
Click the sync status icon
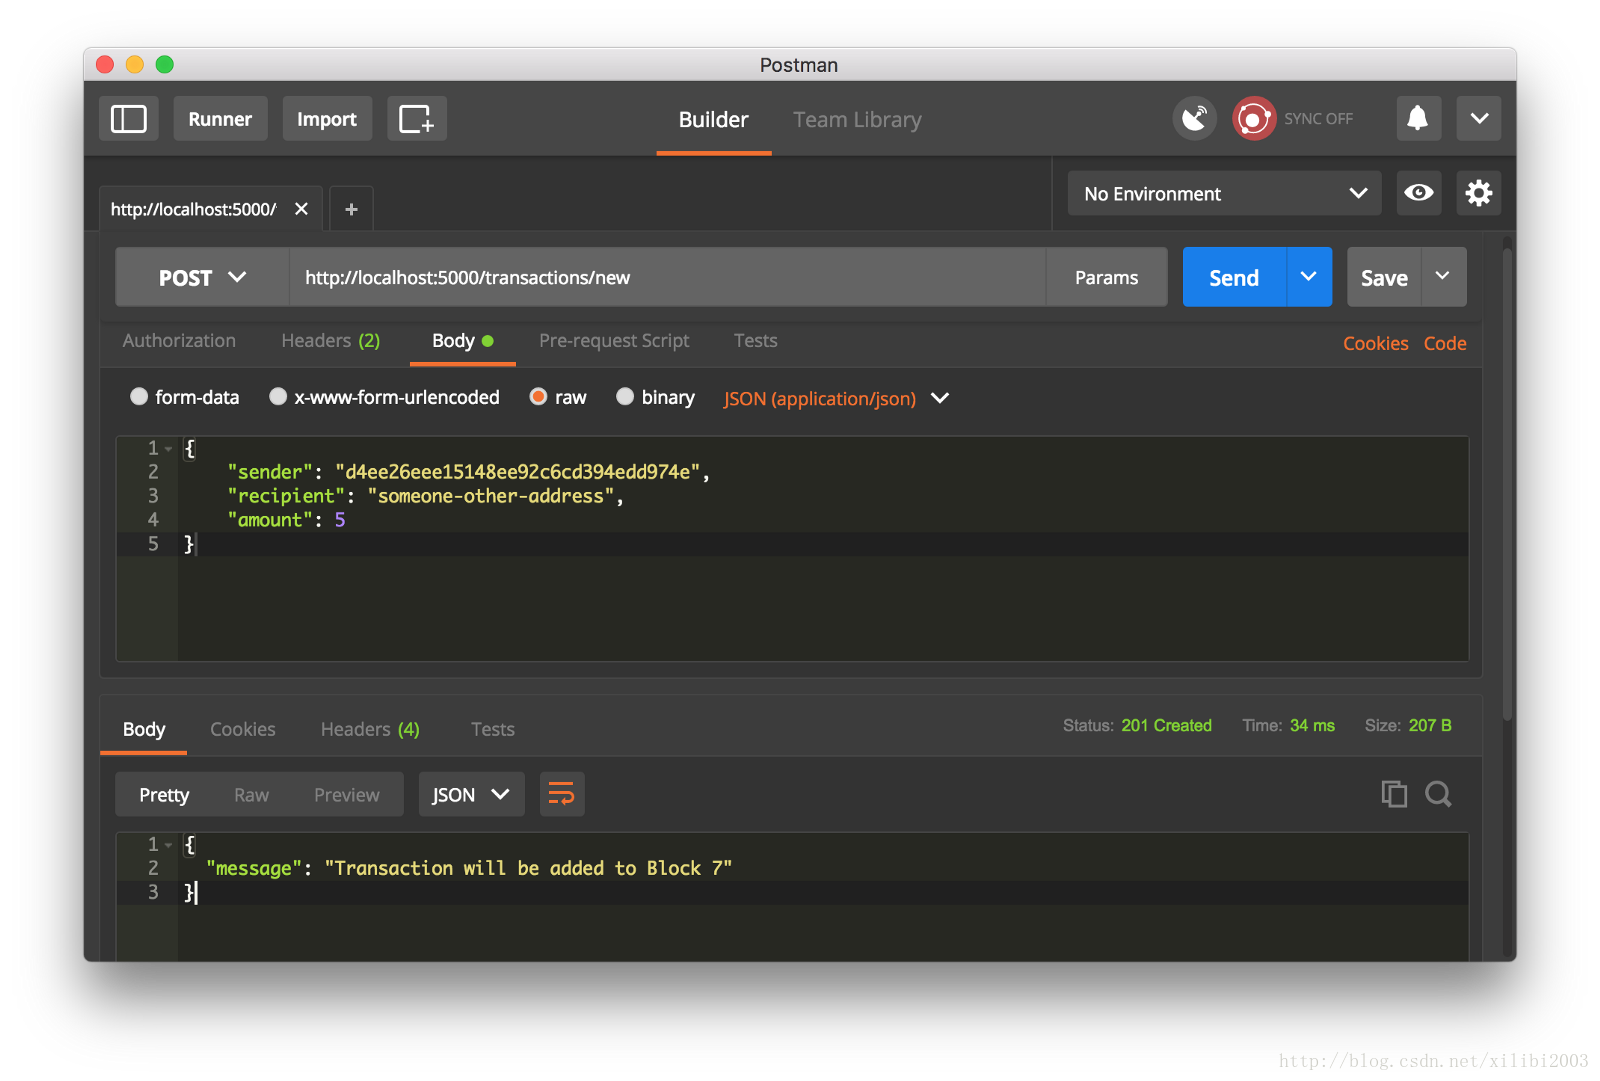[1254, 119]
